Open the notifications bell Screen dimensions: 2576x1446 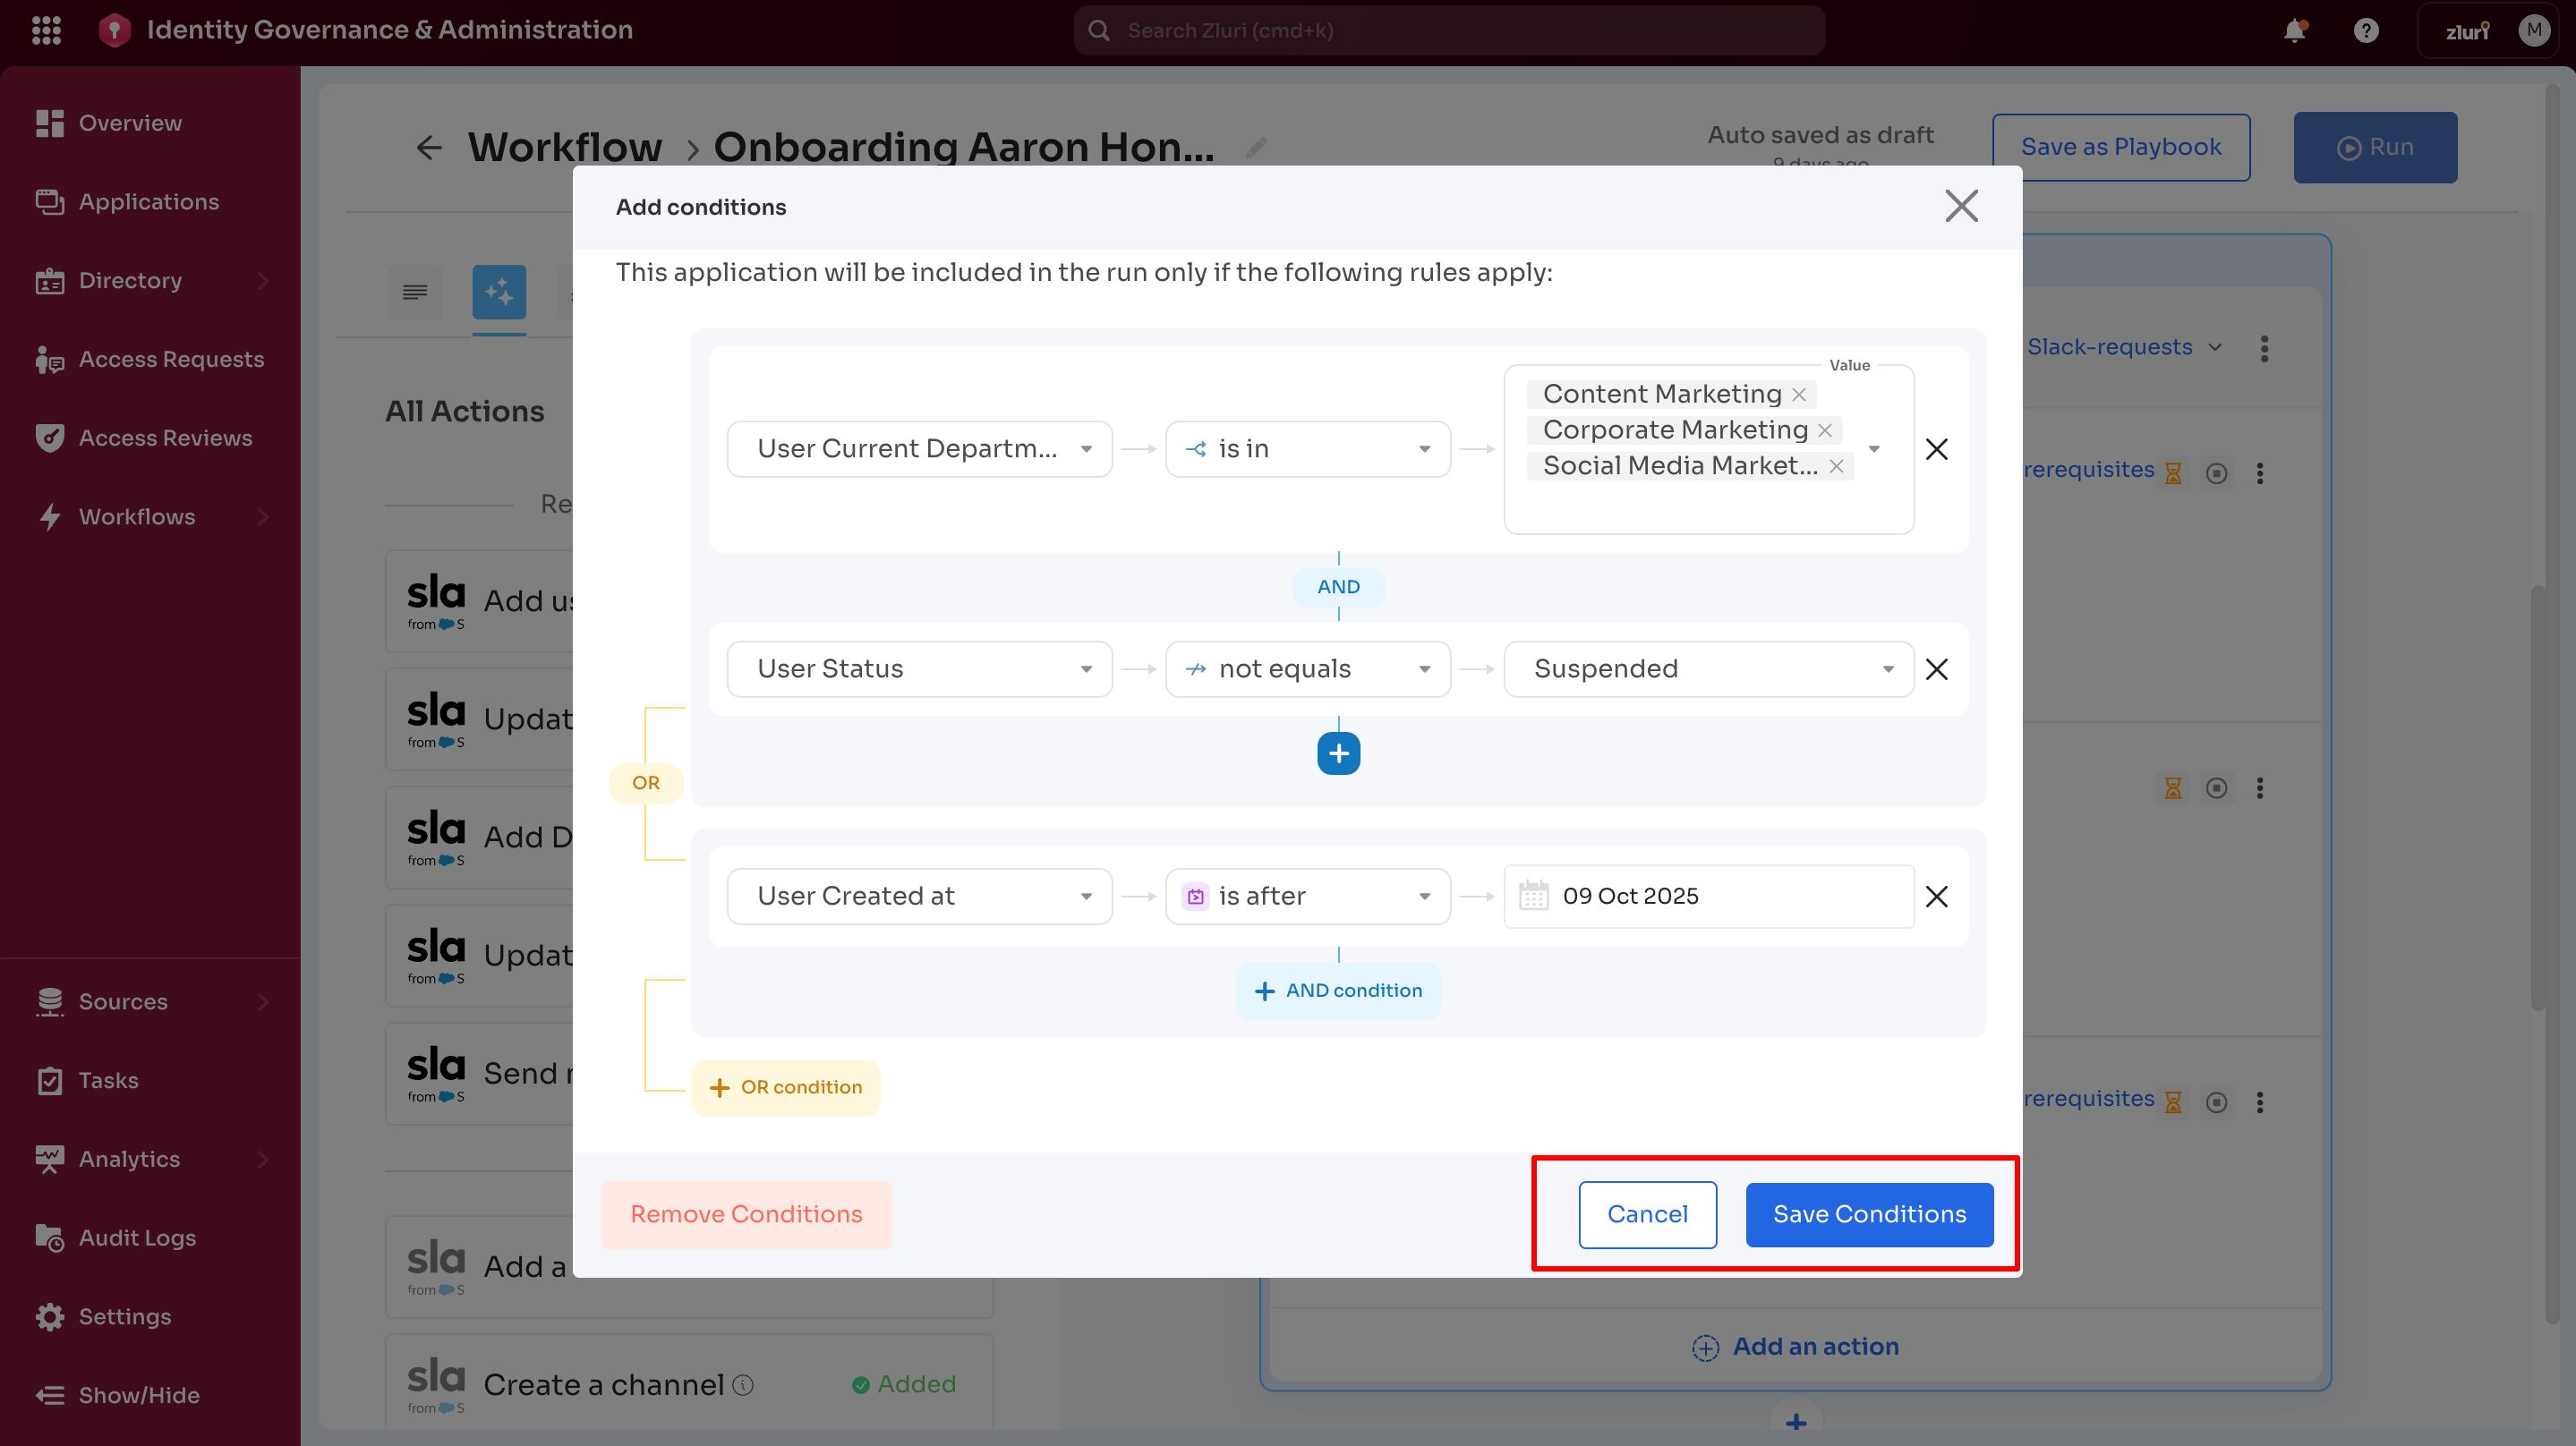(x=2294, y=31)
